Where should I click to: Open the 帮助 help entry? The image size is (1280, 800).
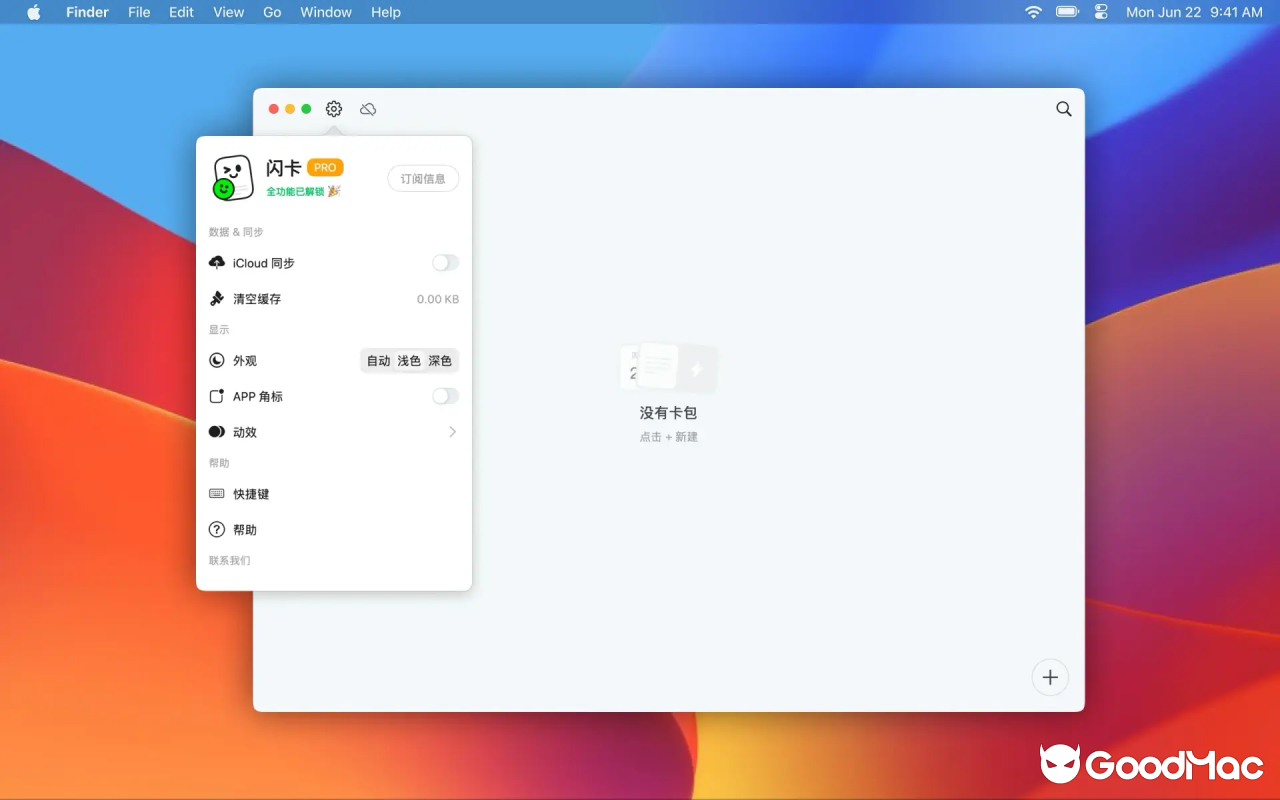click(x=334, y=530)
